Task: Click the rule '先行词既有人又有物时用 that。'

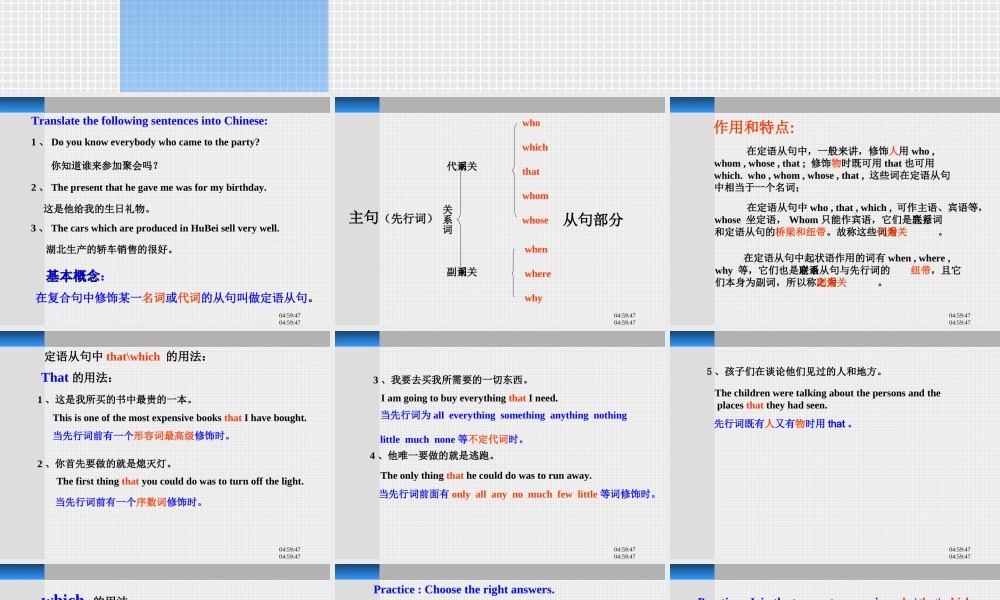Action: (x=783, y=423)
